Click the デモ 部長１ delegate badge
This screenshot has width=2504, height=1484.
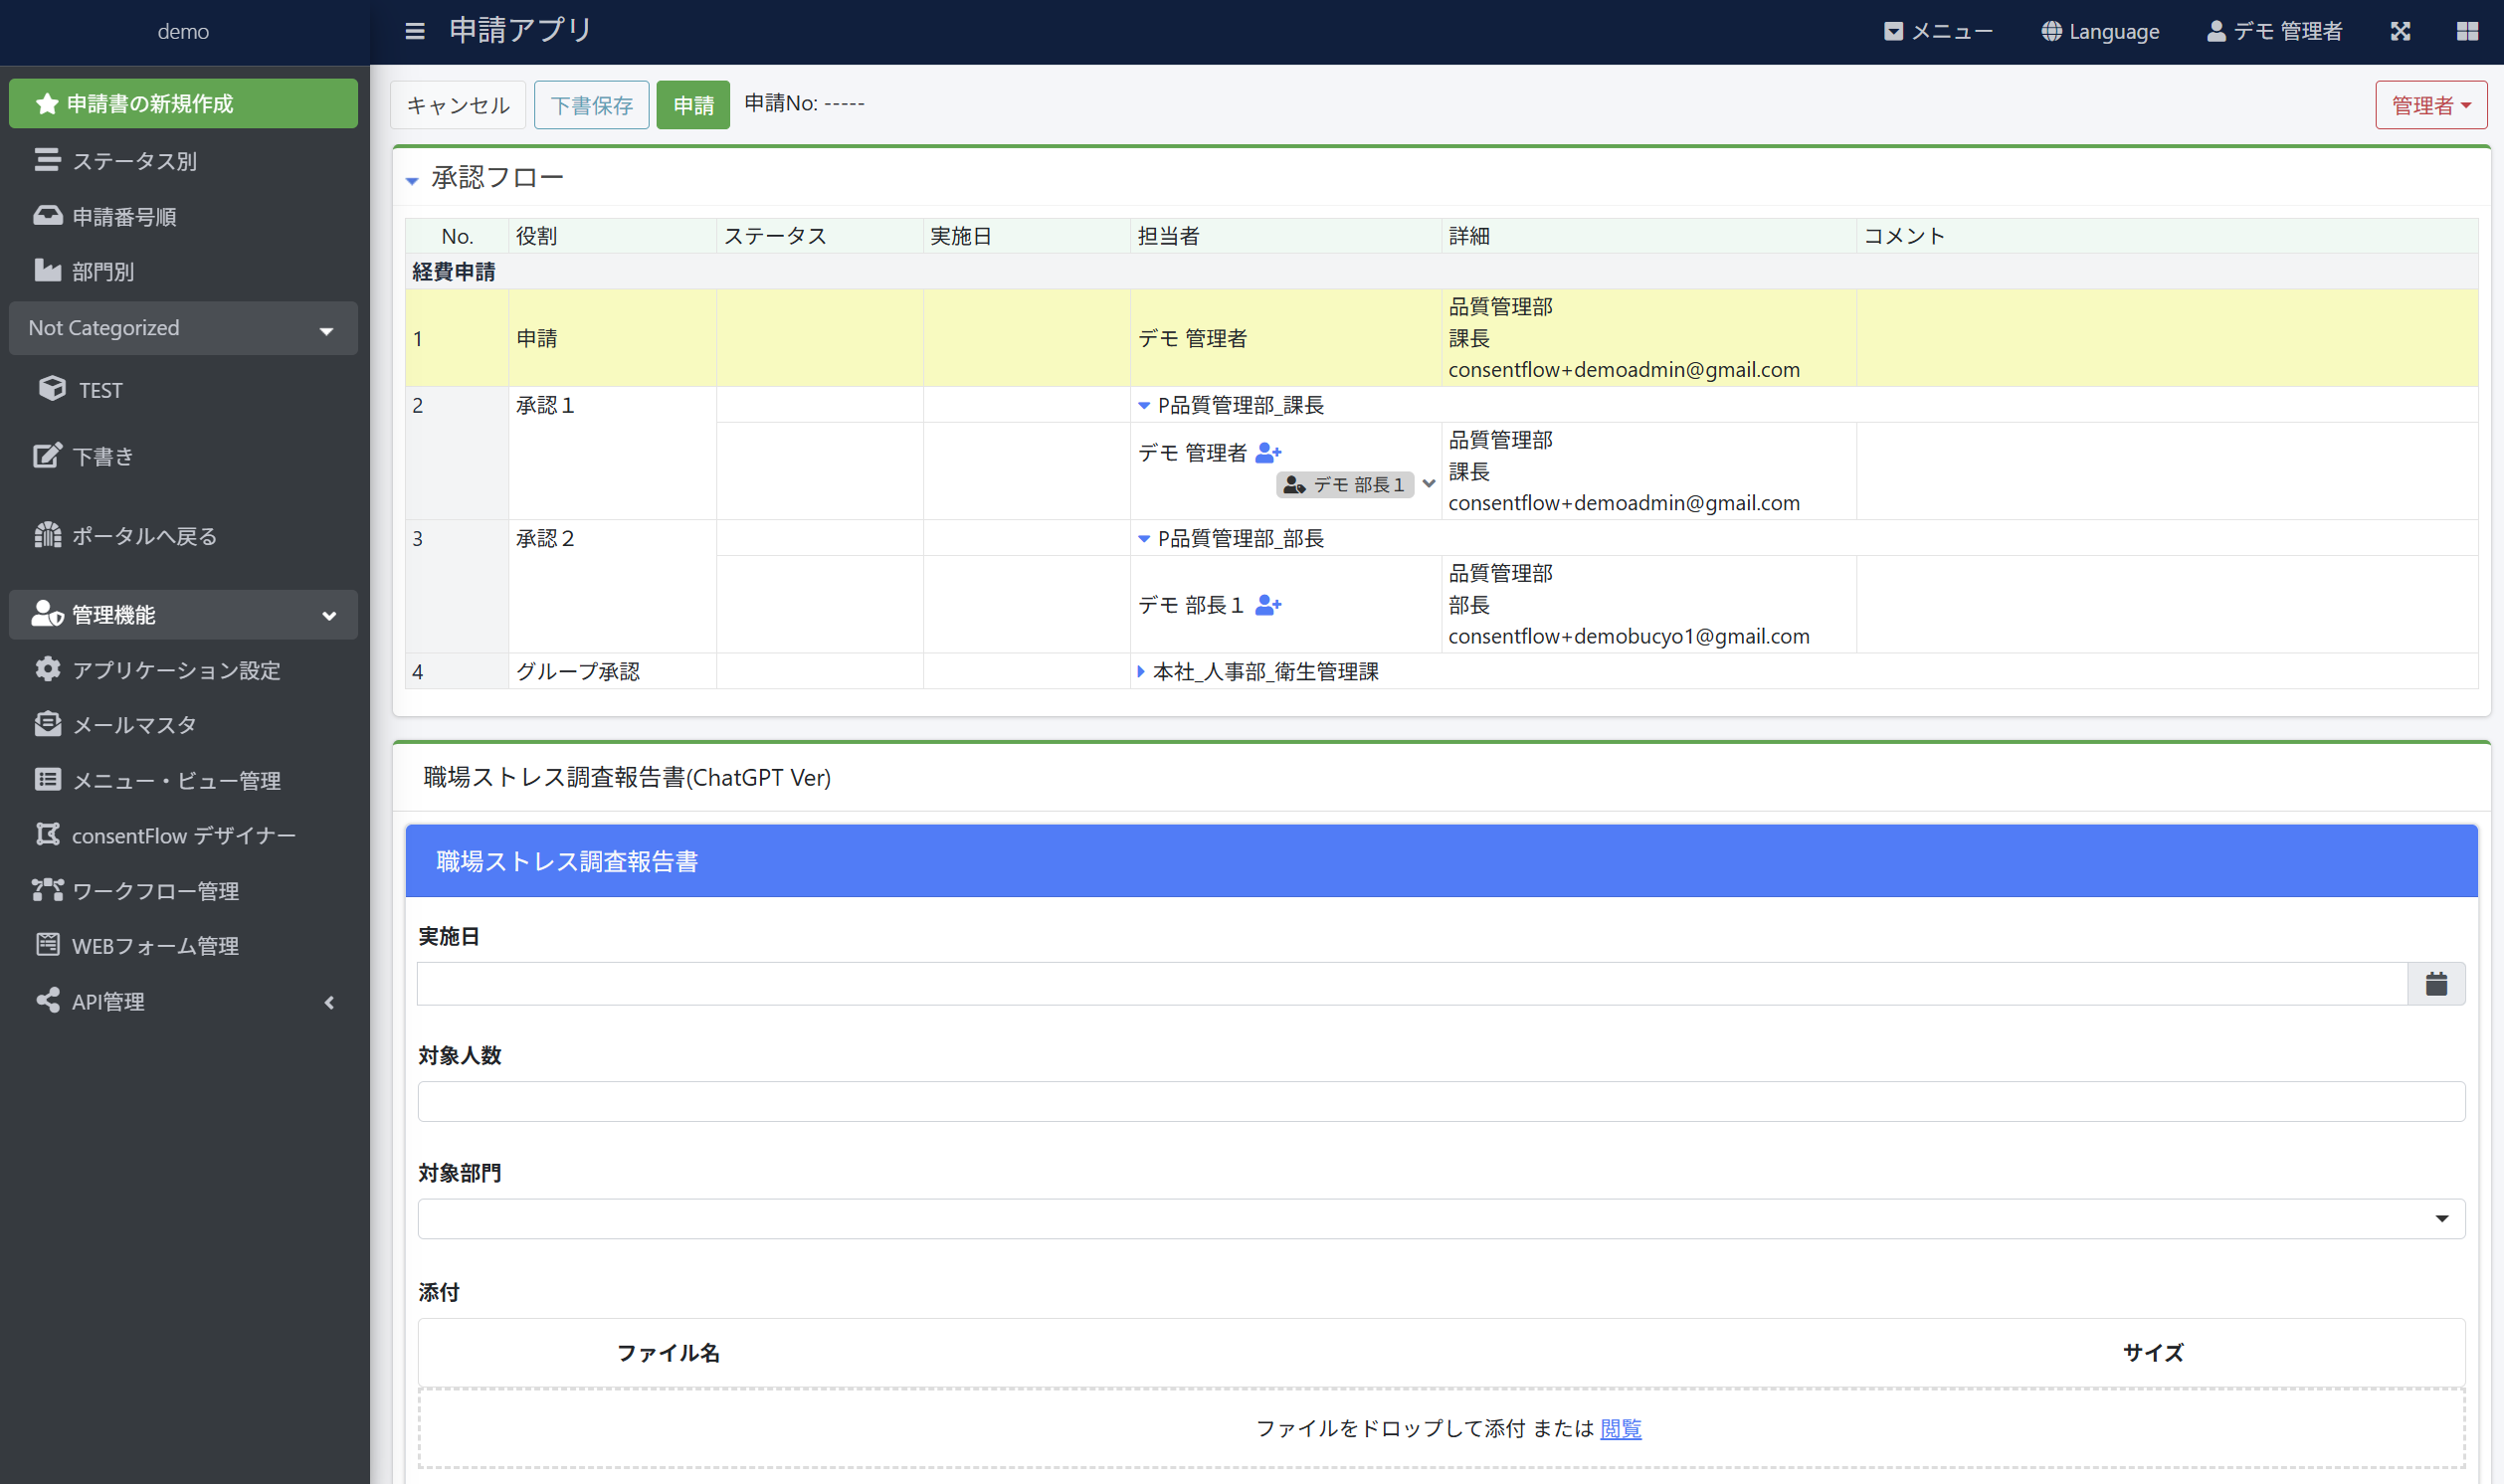click(1345, 484)
